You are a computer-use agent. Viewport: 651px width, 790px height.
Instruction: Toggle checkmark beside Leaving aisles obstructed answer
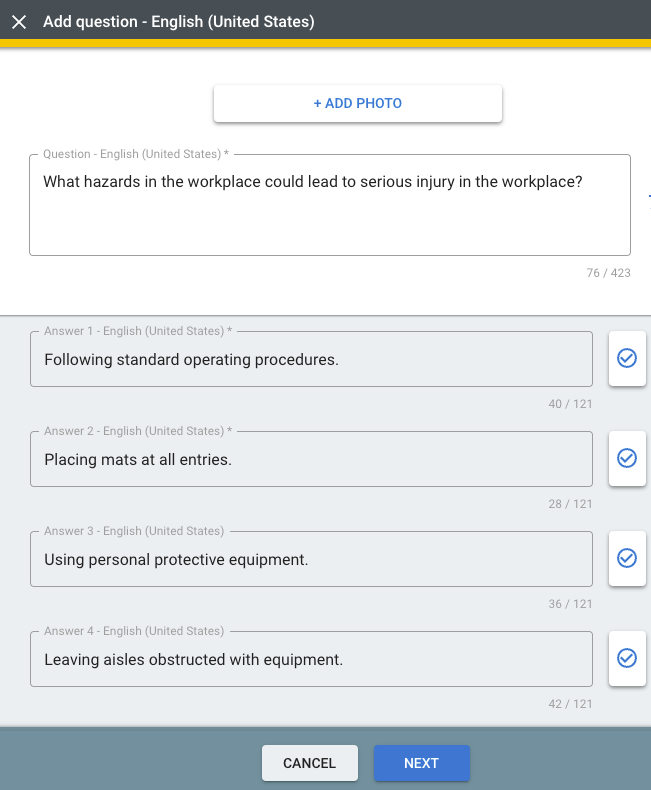tap(627, 658)
